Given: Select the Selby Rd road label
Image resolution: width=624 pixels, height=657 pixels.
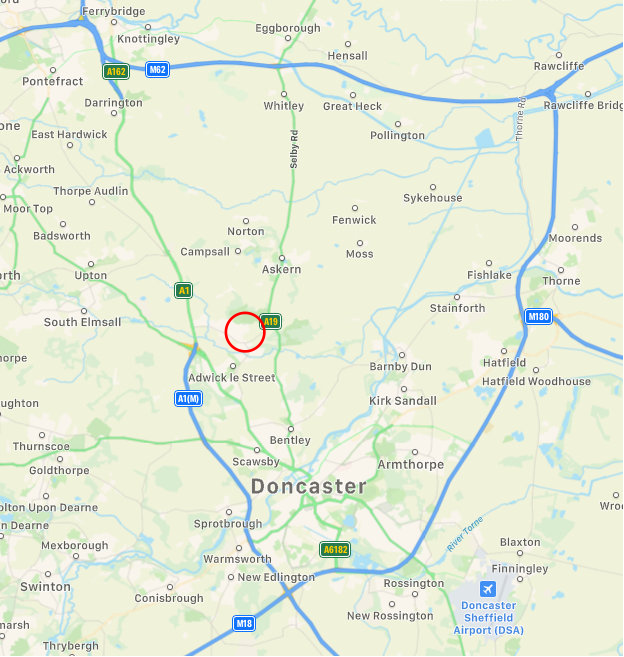Looking at the screenshot, I should pos(294,150).
